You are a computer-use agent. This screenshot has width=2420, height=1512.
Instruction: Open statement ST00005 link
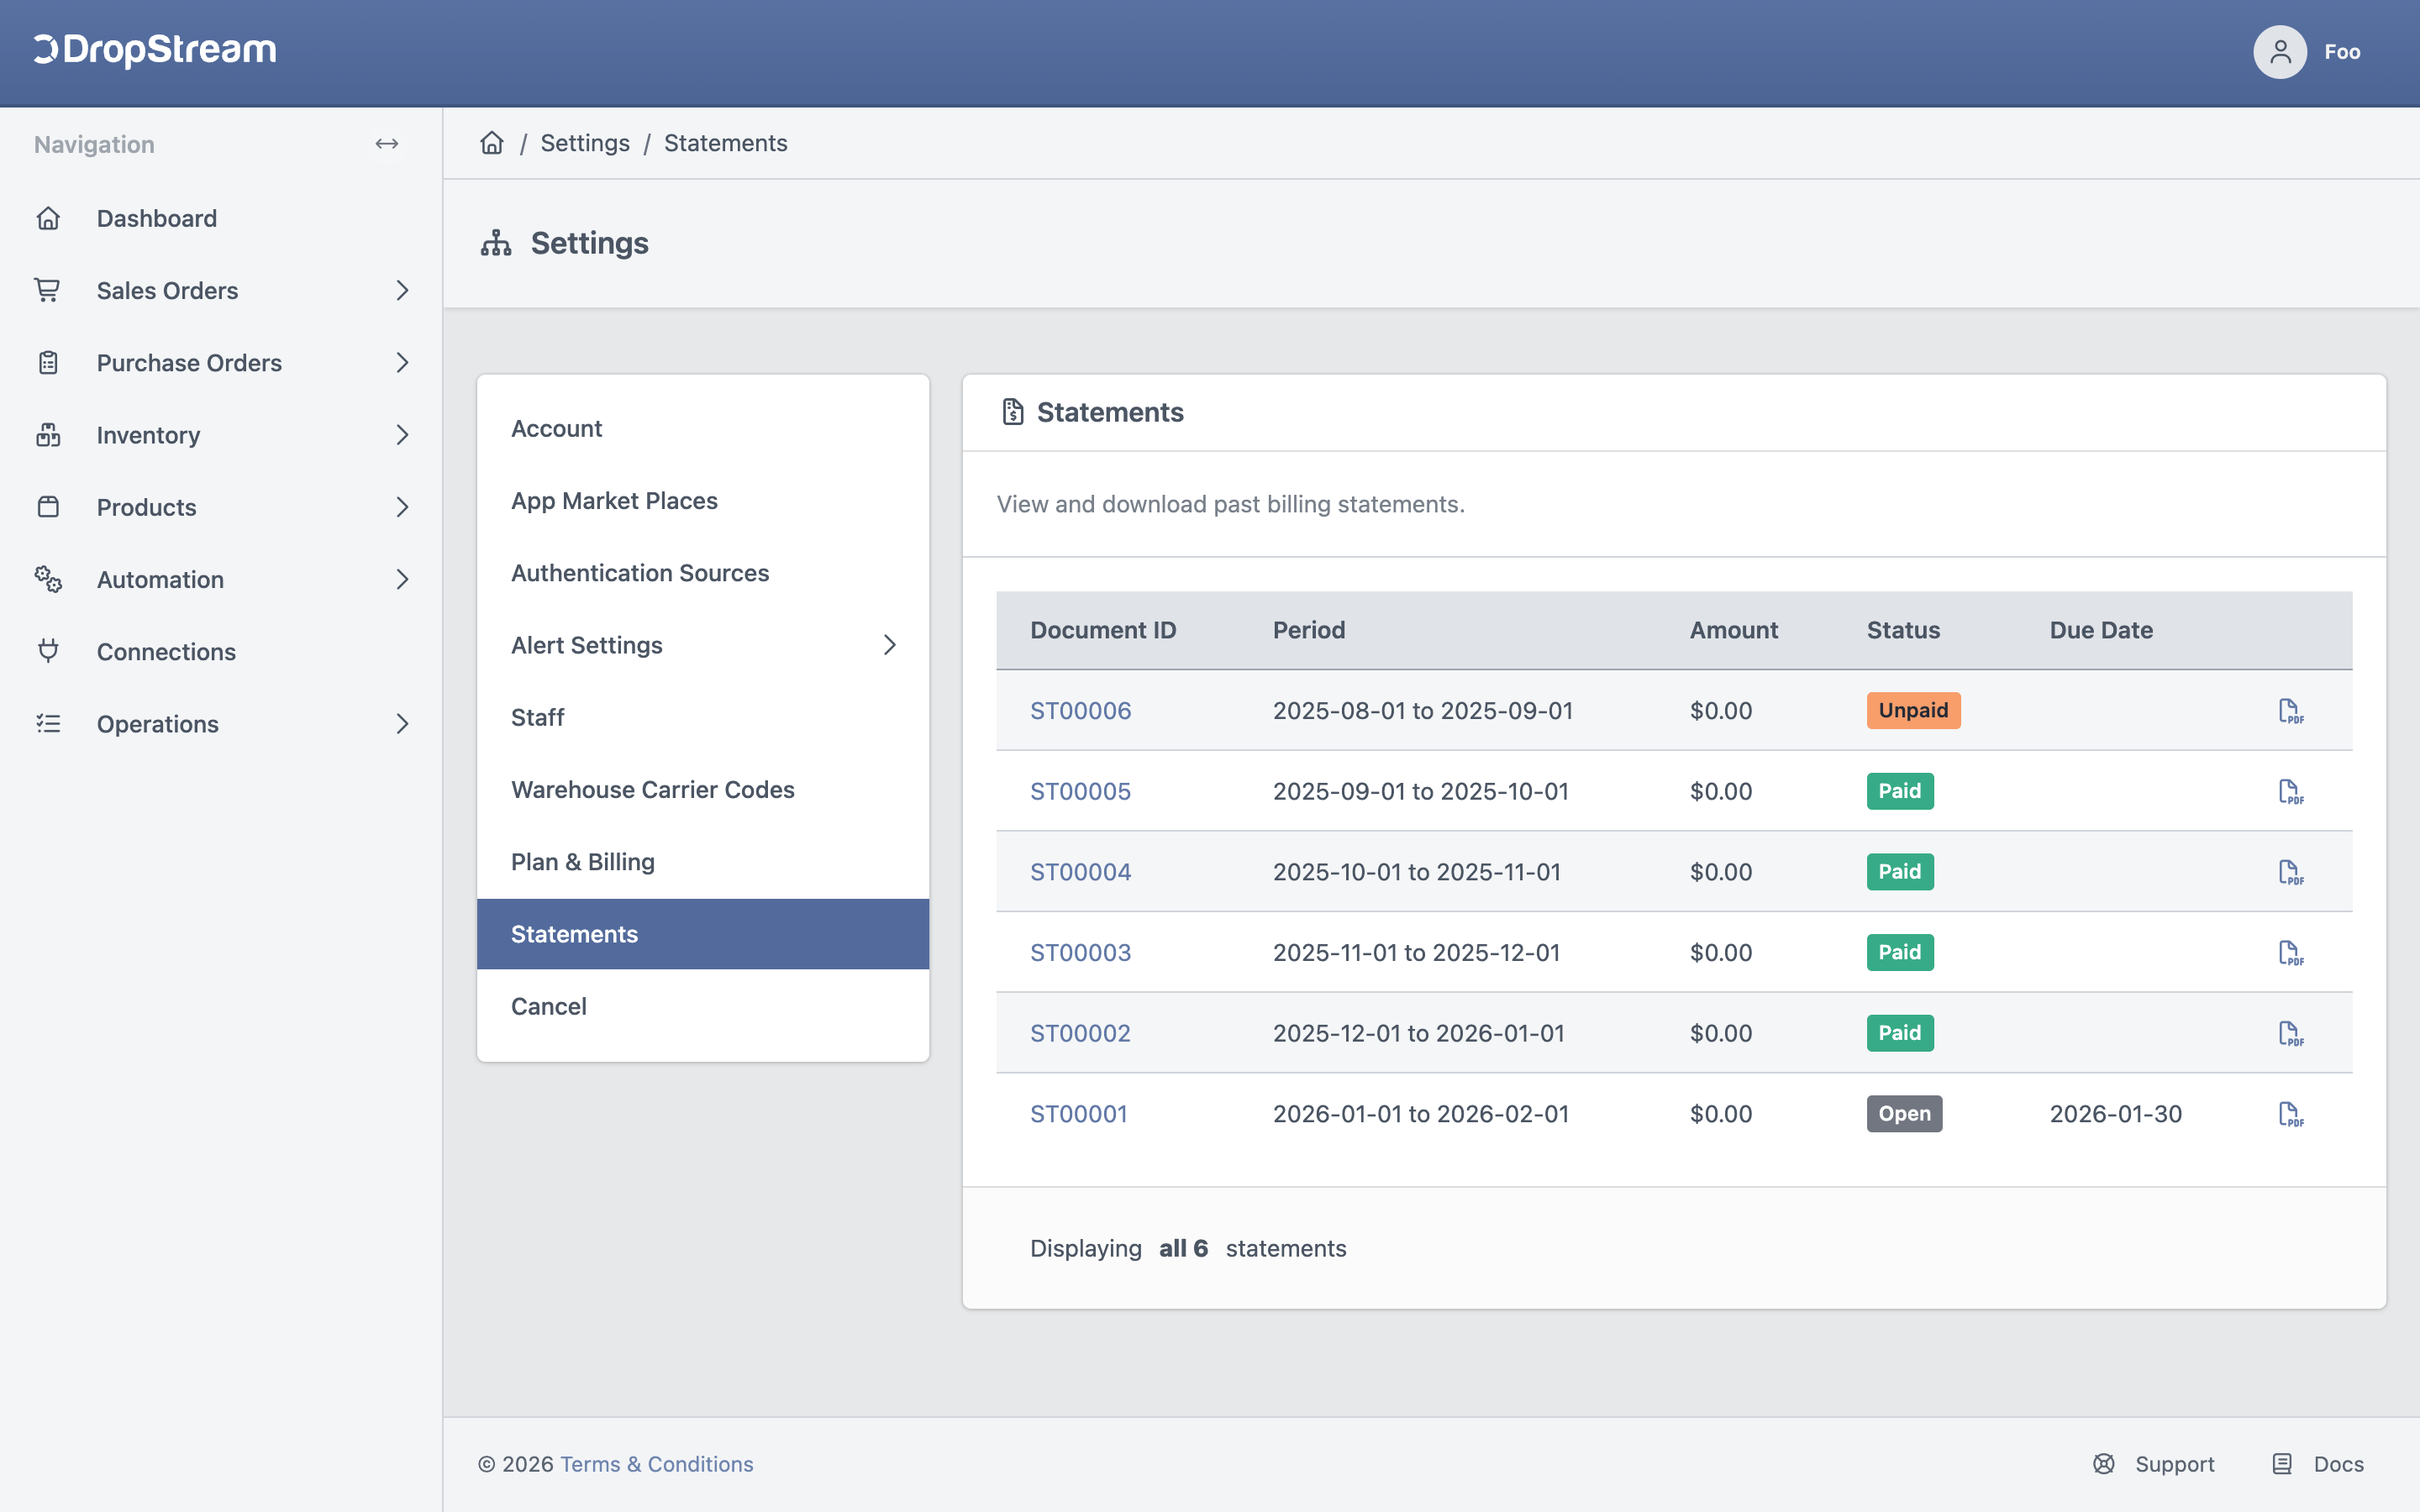click(1080, 791)
